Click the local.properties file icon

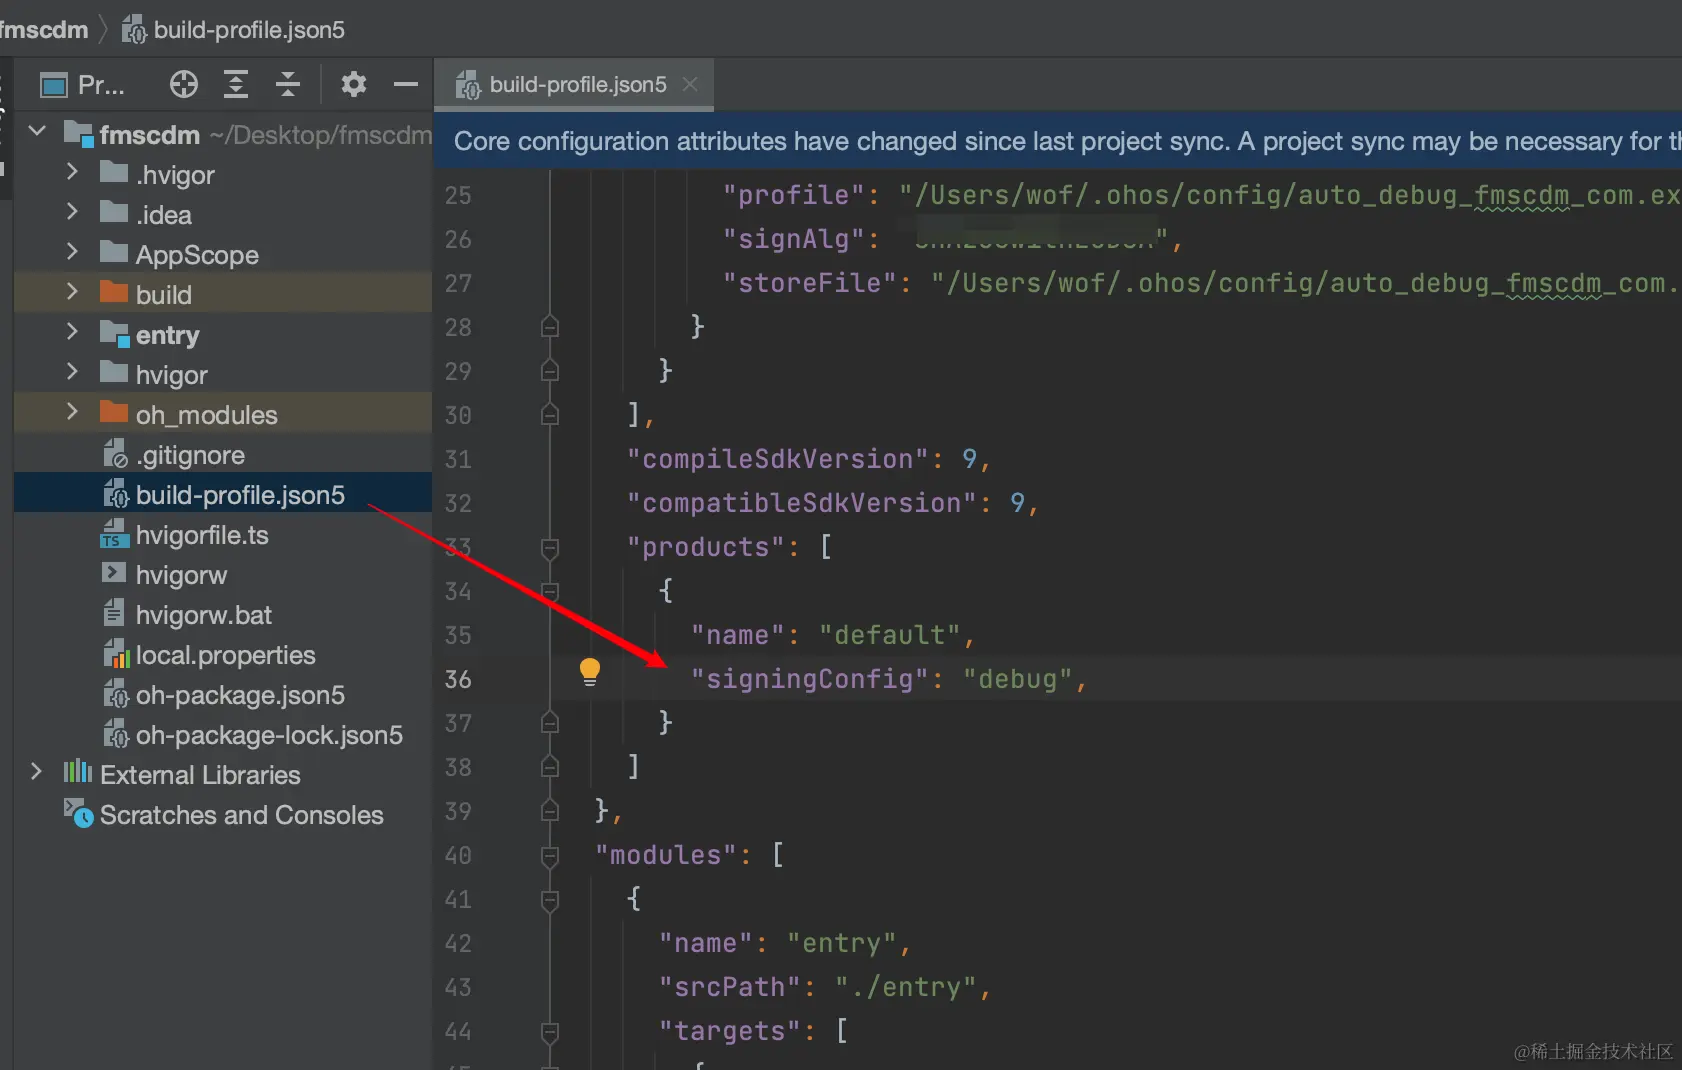click(x=117, y=654)
